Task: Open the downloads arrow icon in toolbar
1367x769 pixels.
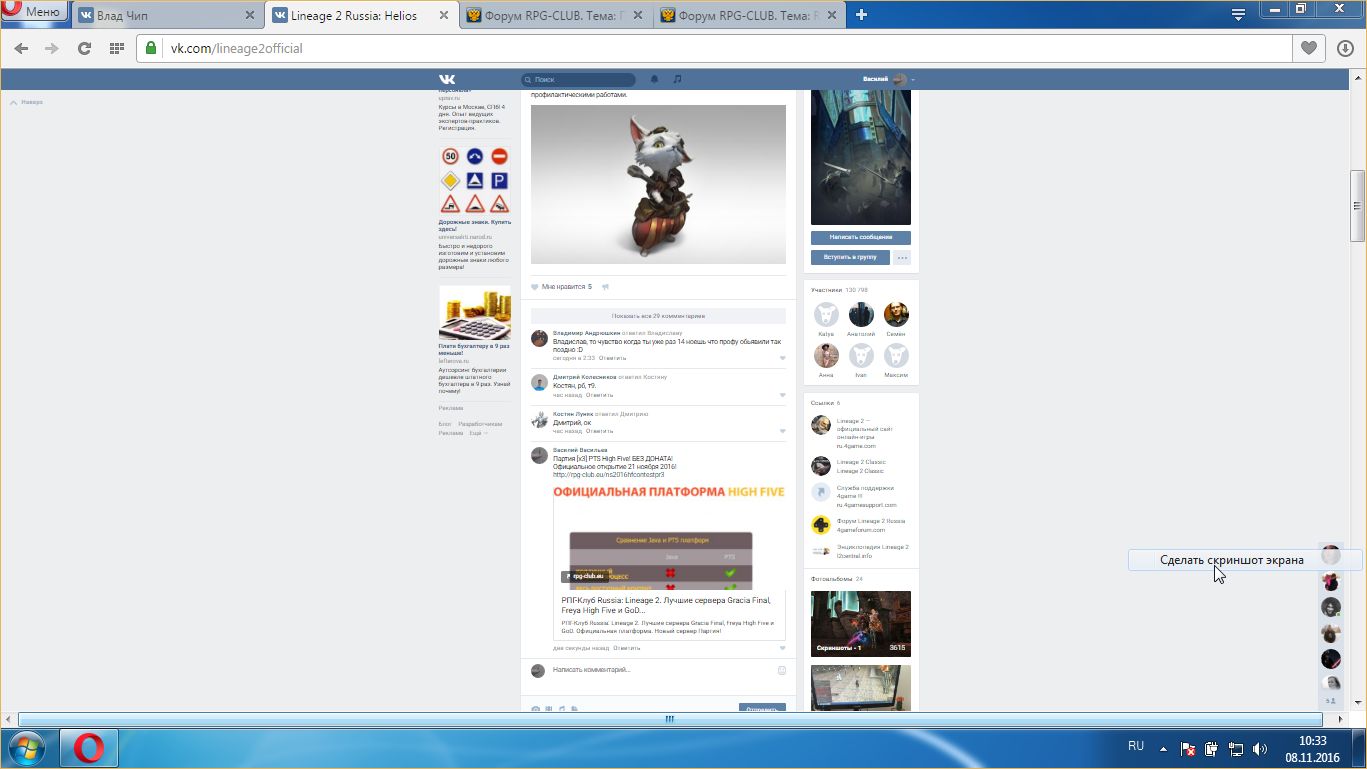Action: [1345, 48]
